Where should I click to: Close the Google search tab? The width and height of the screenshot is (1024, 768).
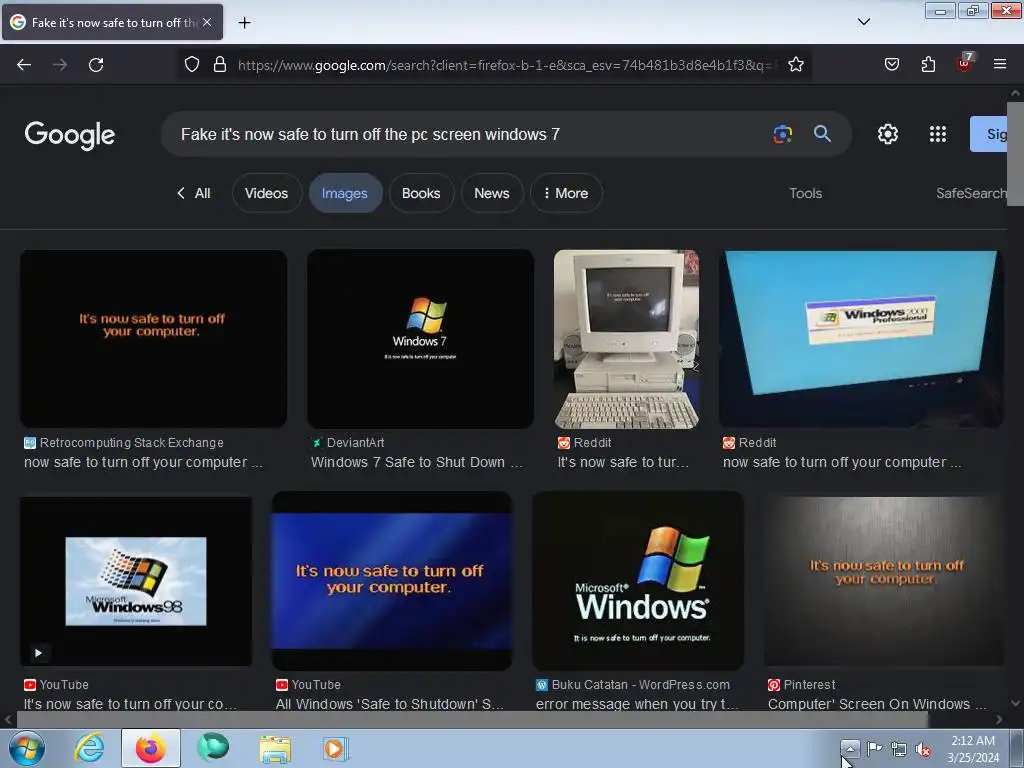(207, 22)
